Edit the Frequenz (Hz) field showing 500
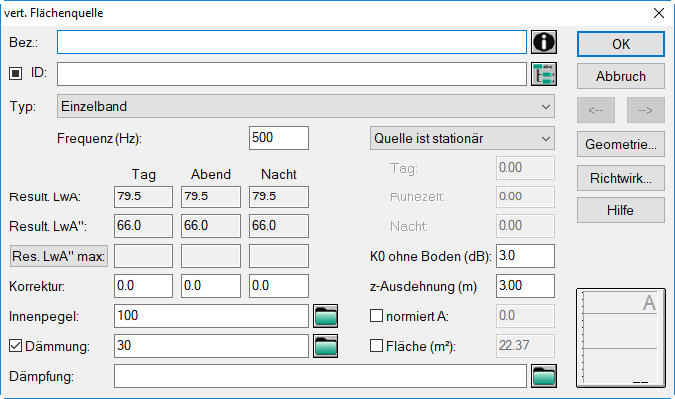675x399 pixels. coord(279,138)
